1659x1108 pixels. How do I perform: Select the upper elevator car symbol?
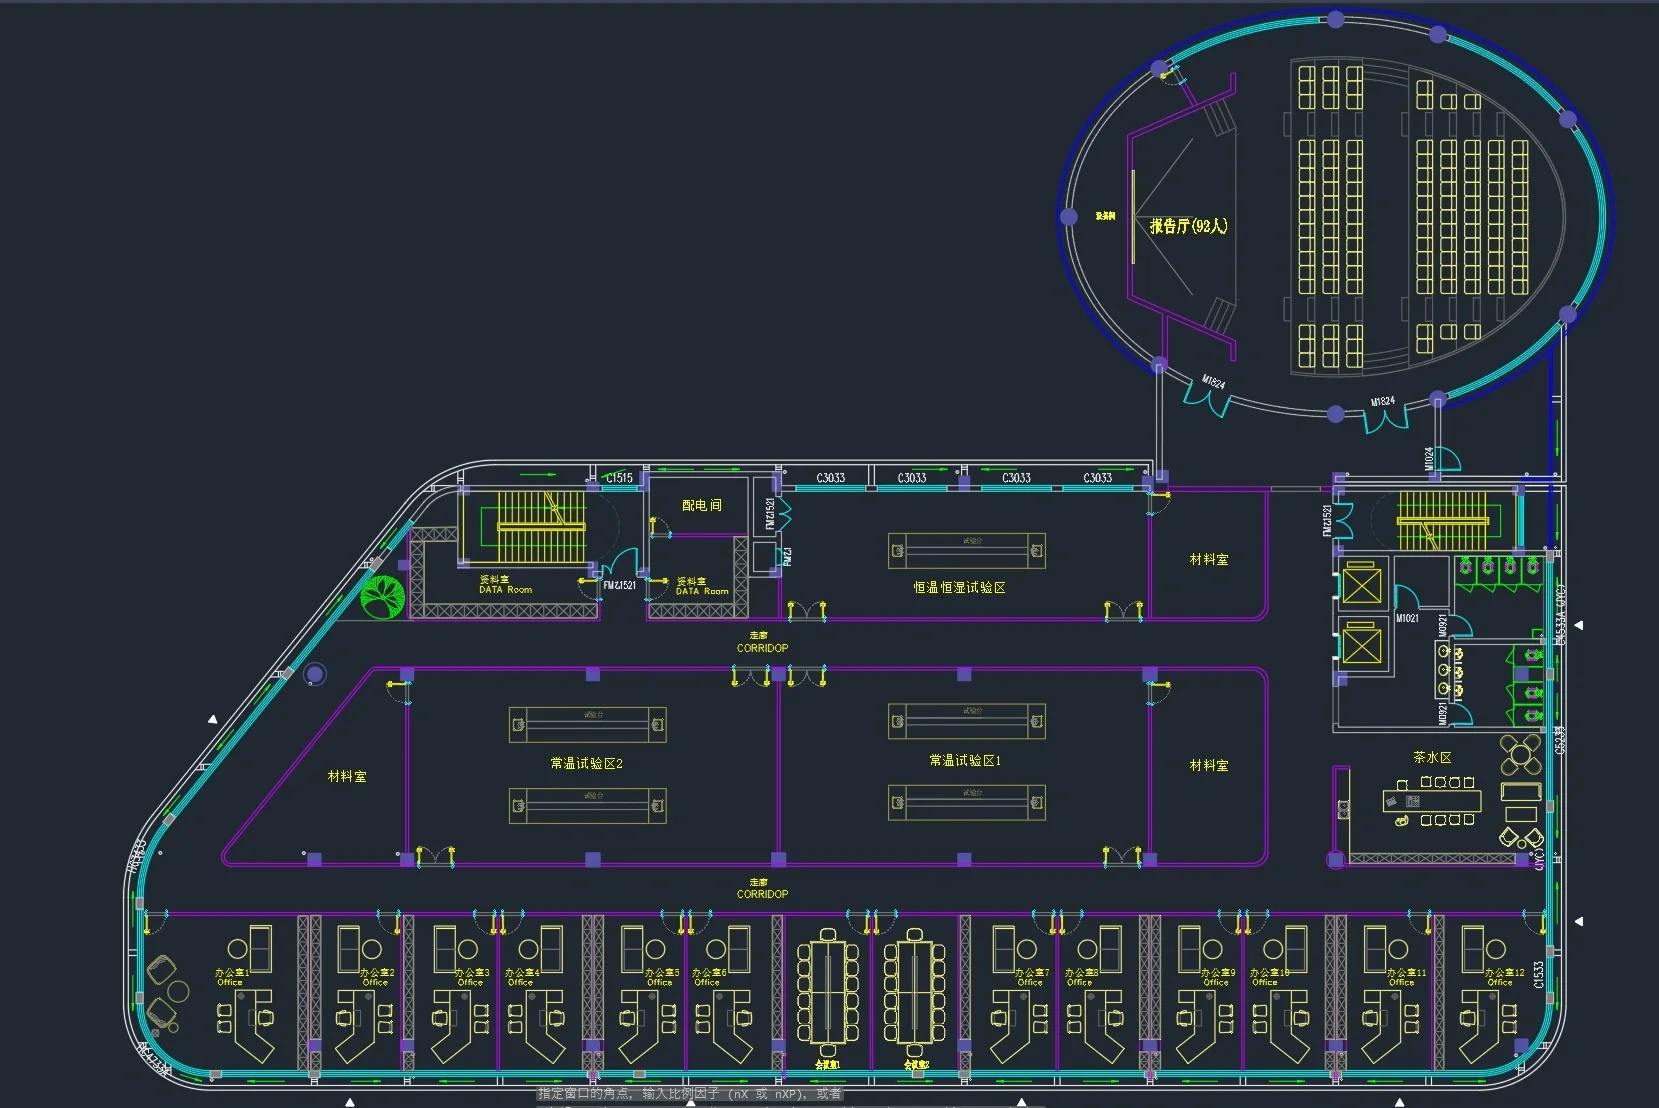tap(1361, 586)
